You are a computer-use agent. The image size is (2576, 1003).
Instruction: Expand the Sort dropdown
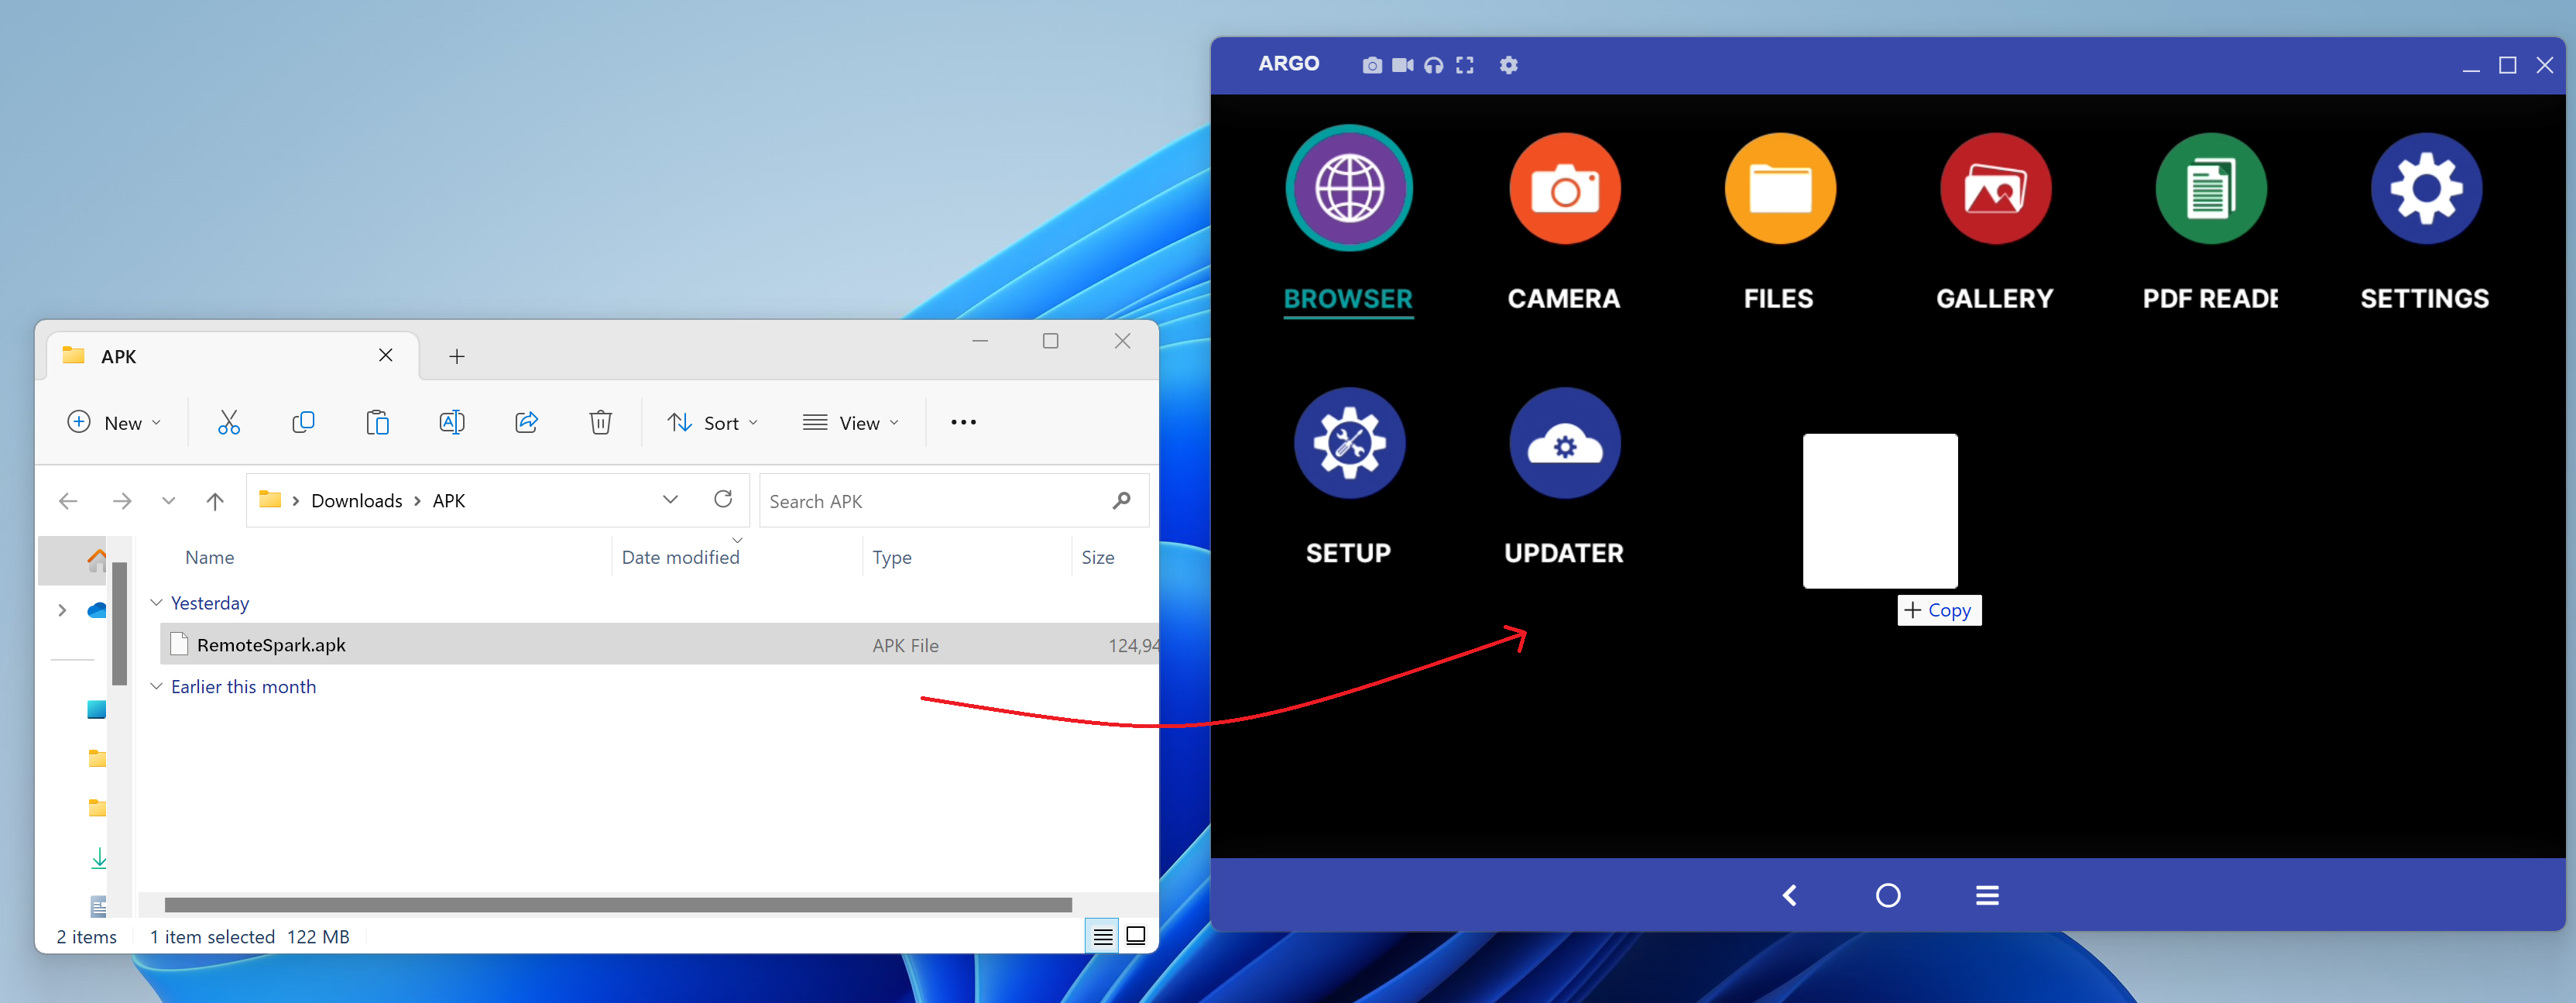pyautogui.click(x=713, y=423)
